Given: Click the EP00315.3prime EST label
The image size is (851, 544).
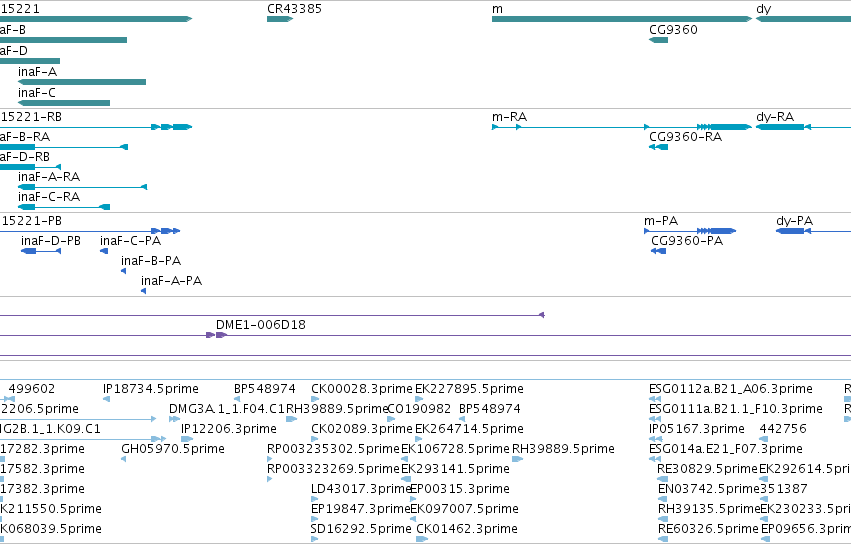Looking at the screenshot, I should pyautogui.click(x=460, y=489).
